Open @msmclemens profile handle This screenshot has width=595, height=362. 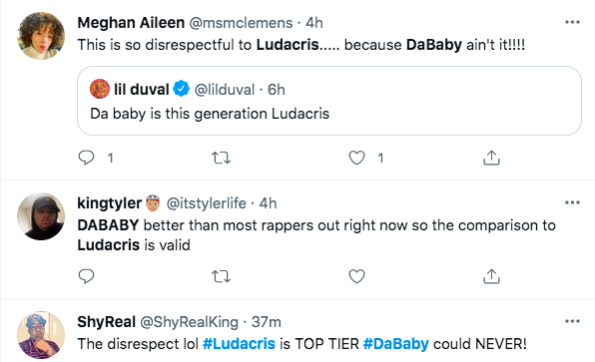click(241, 23)
